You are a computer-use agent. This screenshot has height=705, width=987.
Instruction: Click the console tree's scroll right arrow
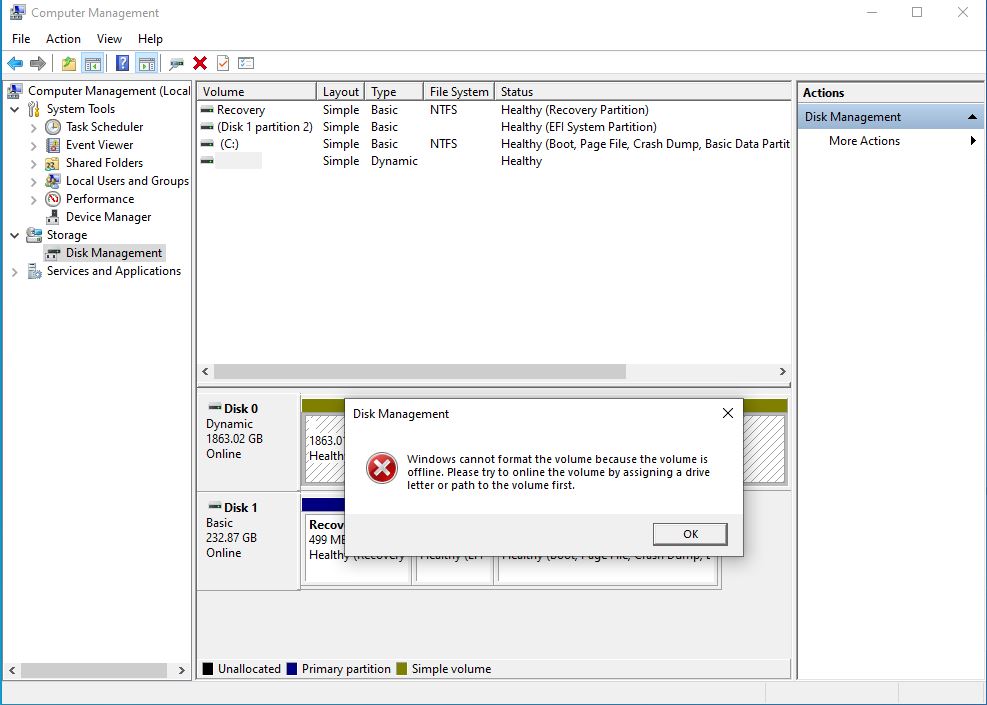click(x=182, y=670)
